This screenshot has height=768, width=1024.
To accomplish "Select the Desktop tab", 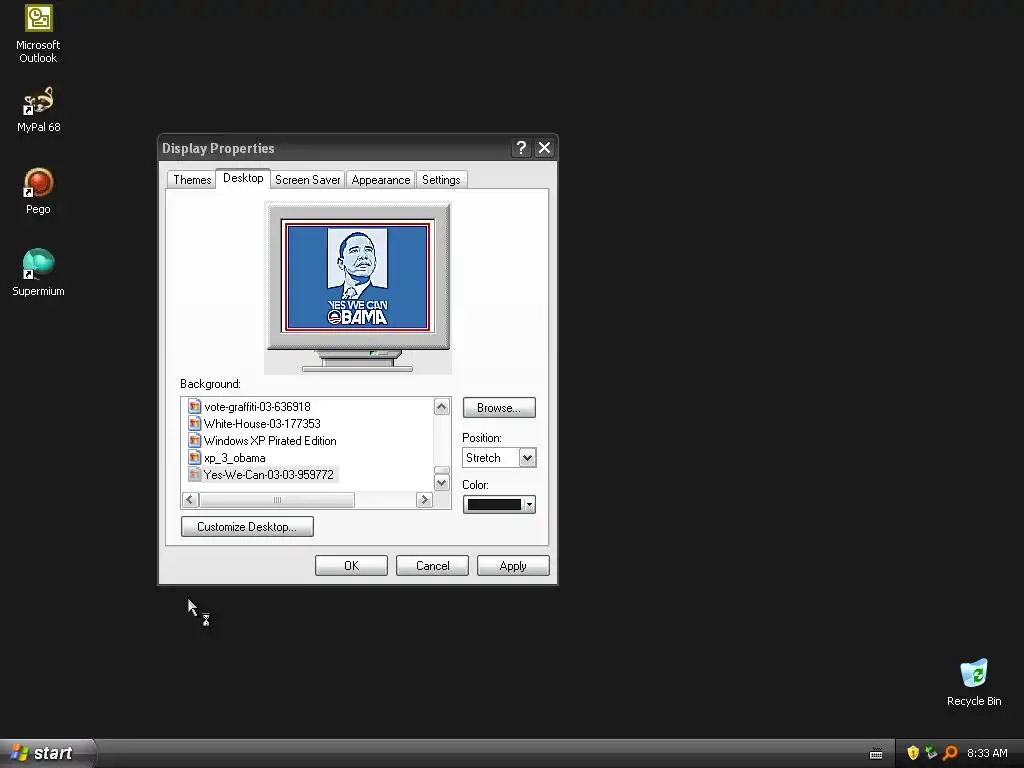I will click(243, 178).
